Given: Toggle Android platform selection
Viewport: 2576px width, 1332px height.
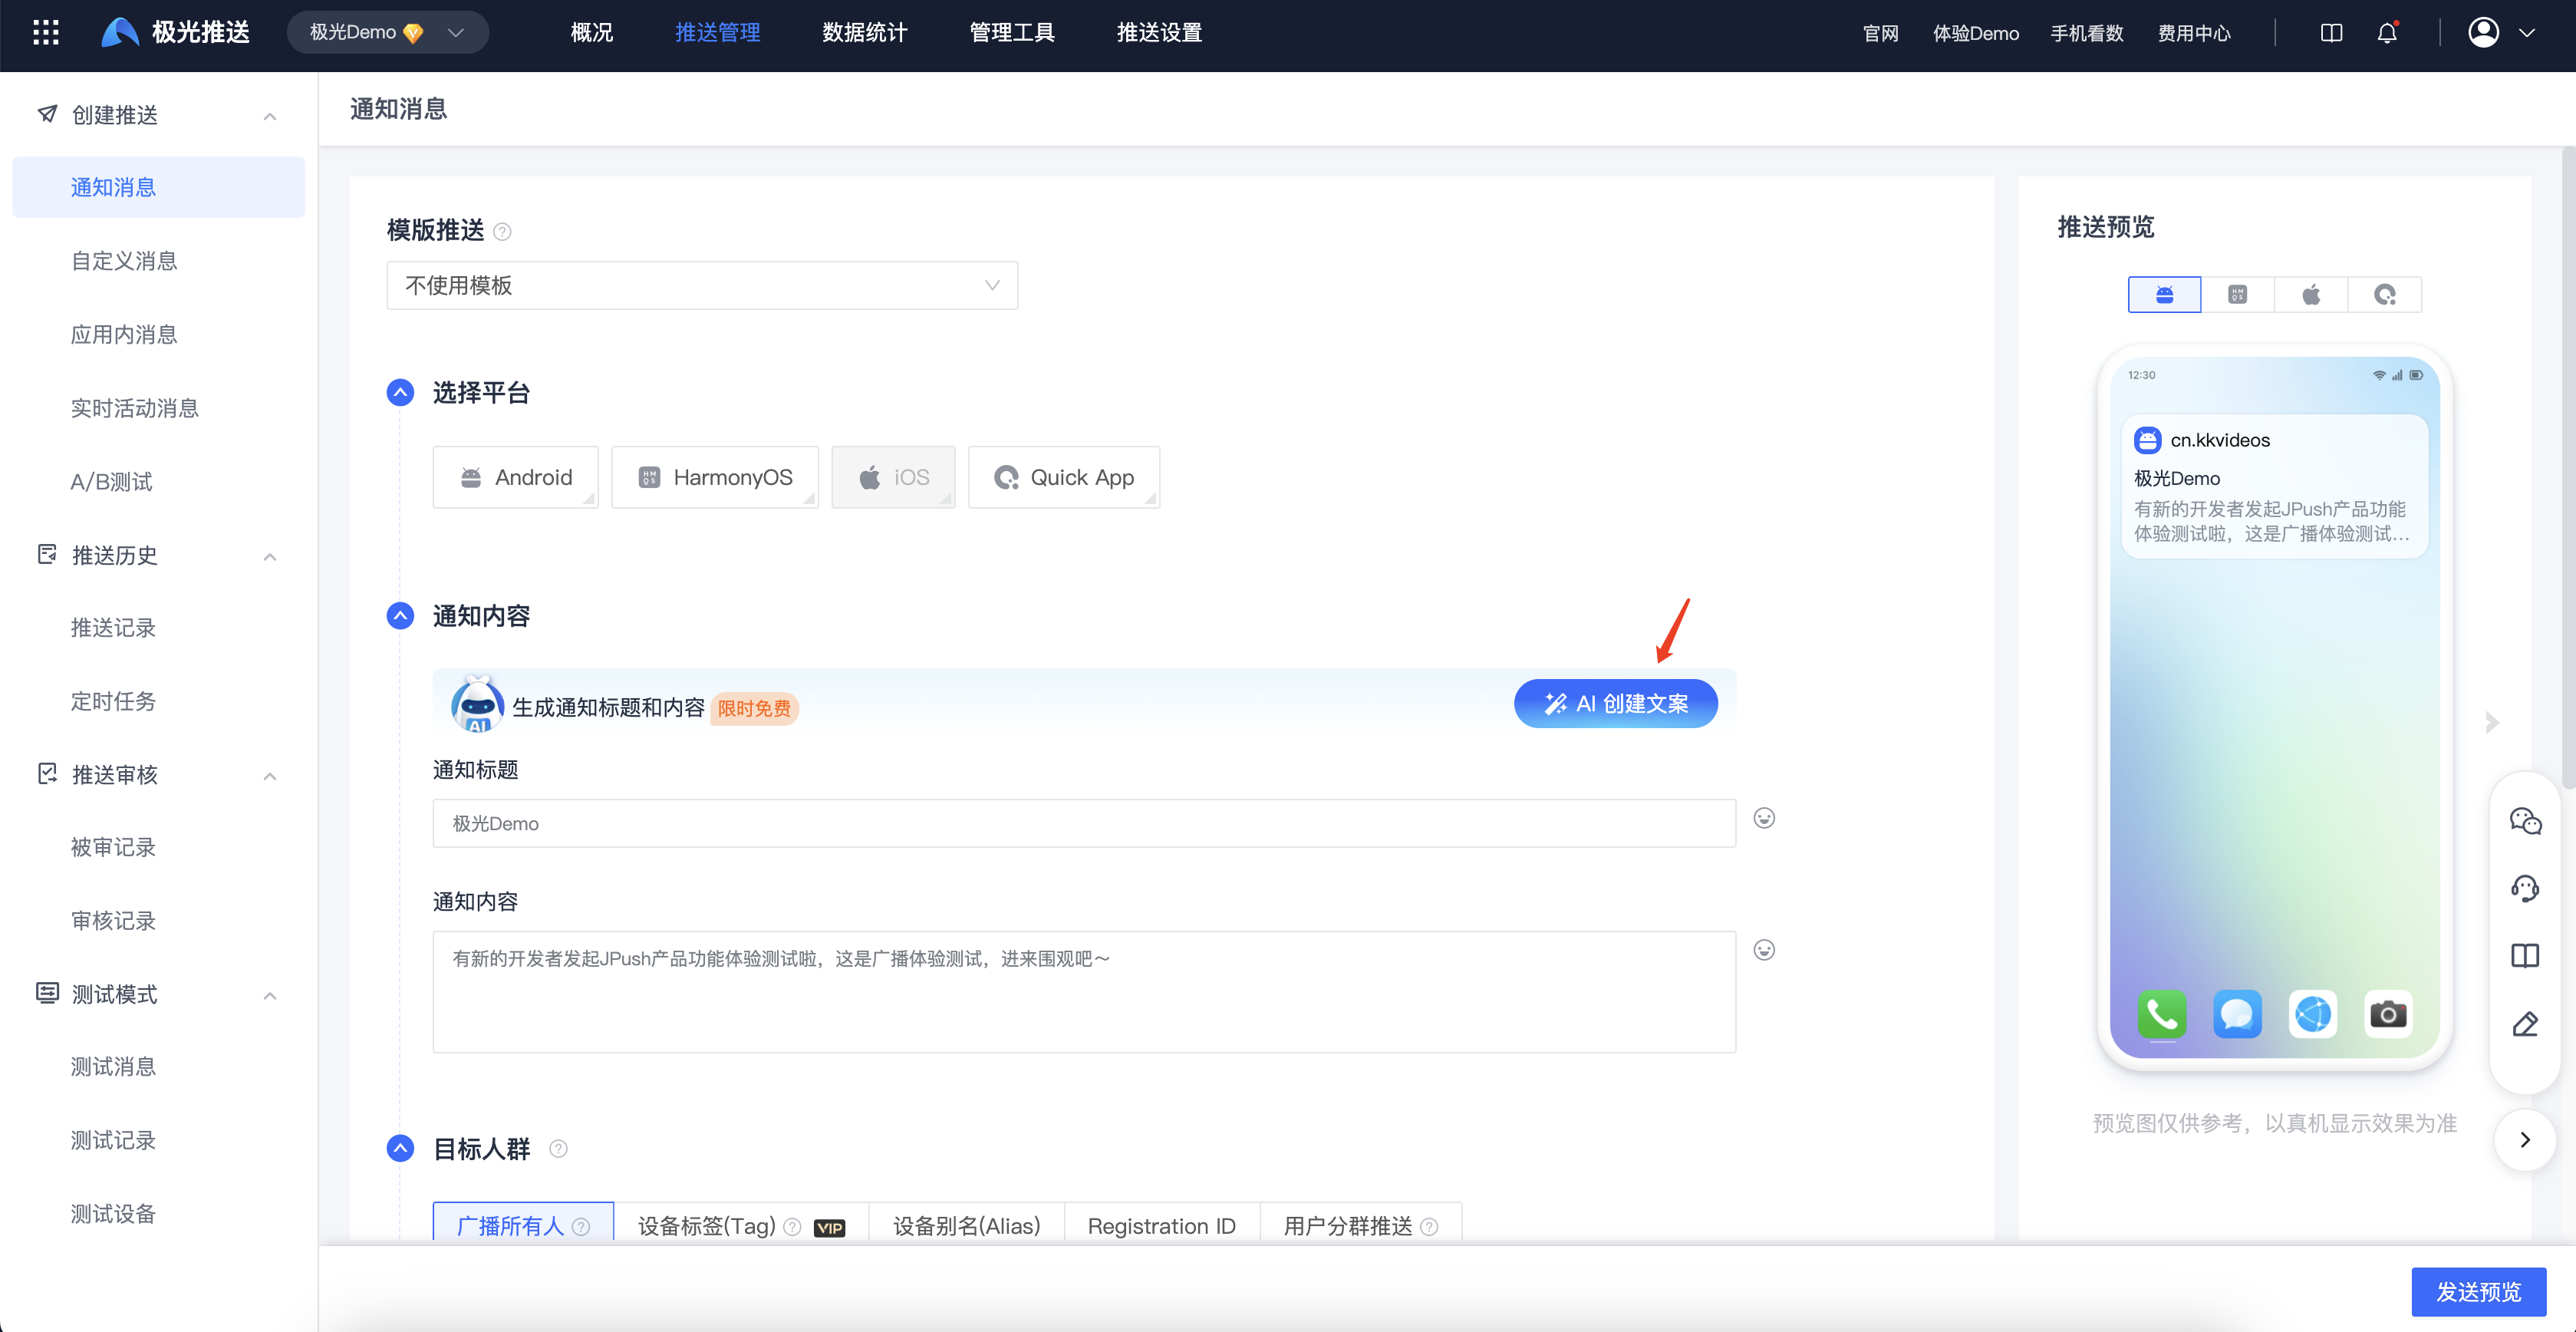Looking at the screenshot, I should pyautogui.click(x=515, y=477).
